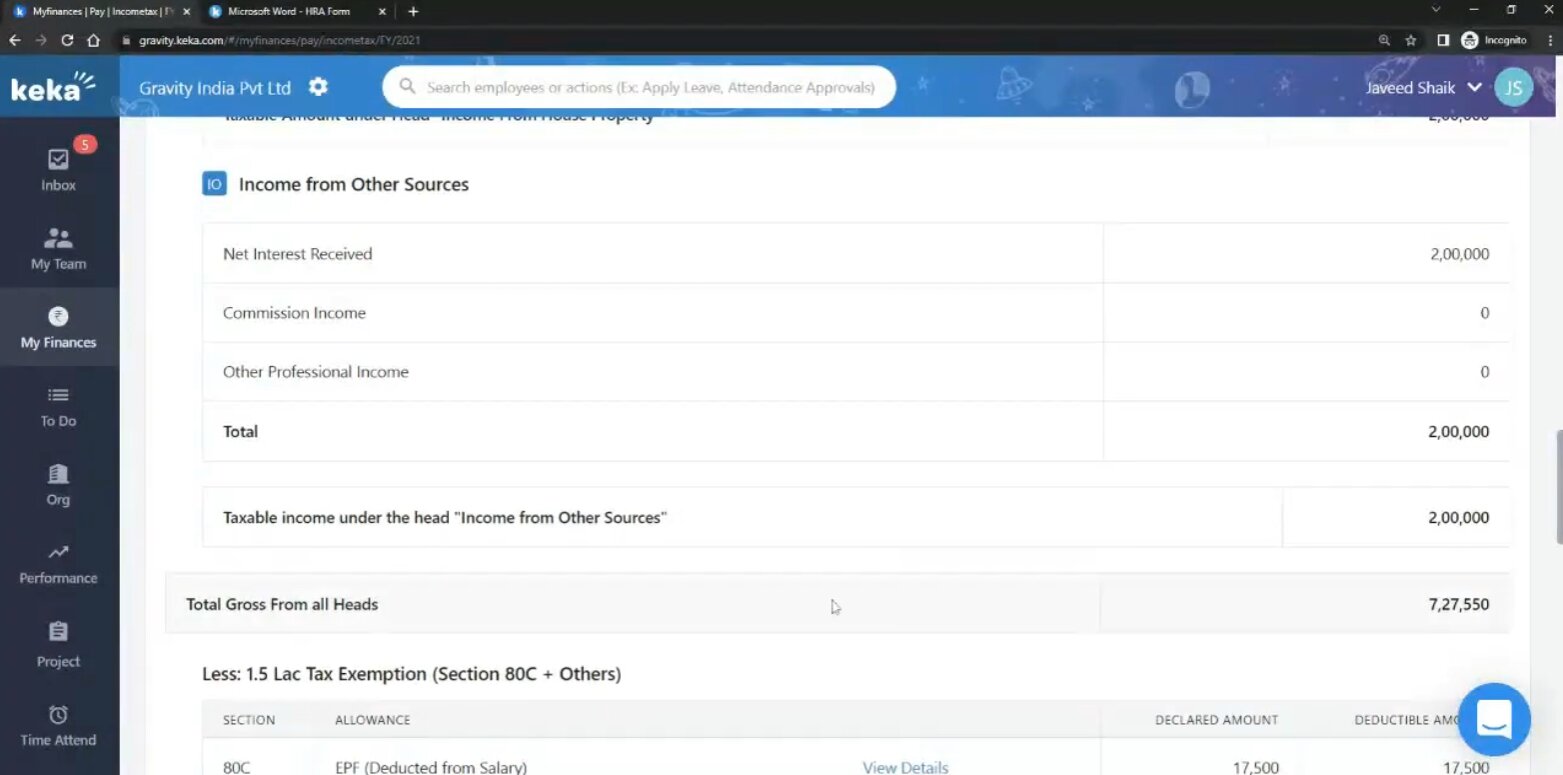Open Time Attend in sidebar

58,726
